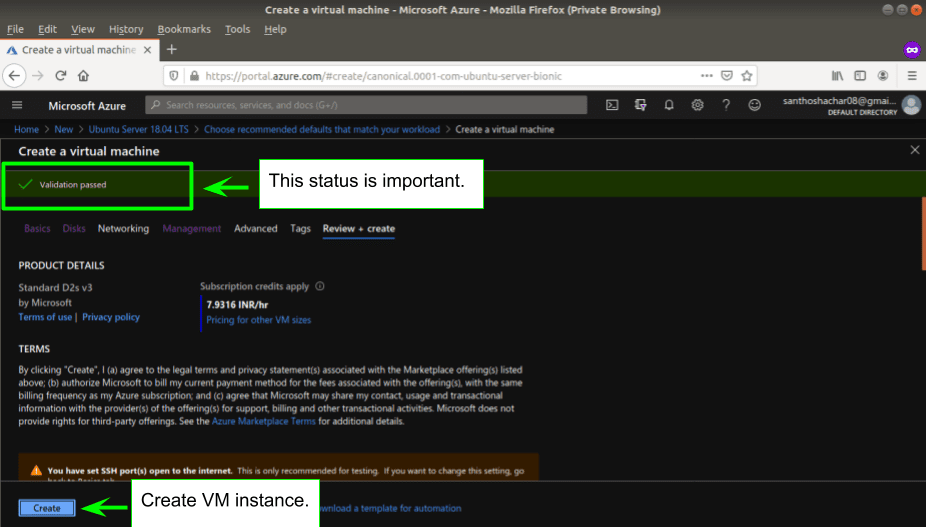Save page to Pocket
927x527 pixels.
point(727,76)
